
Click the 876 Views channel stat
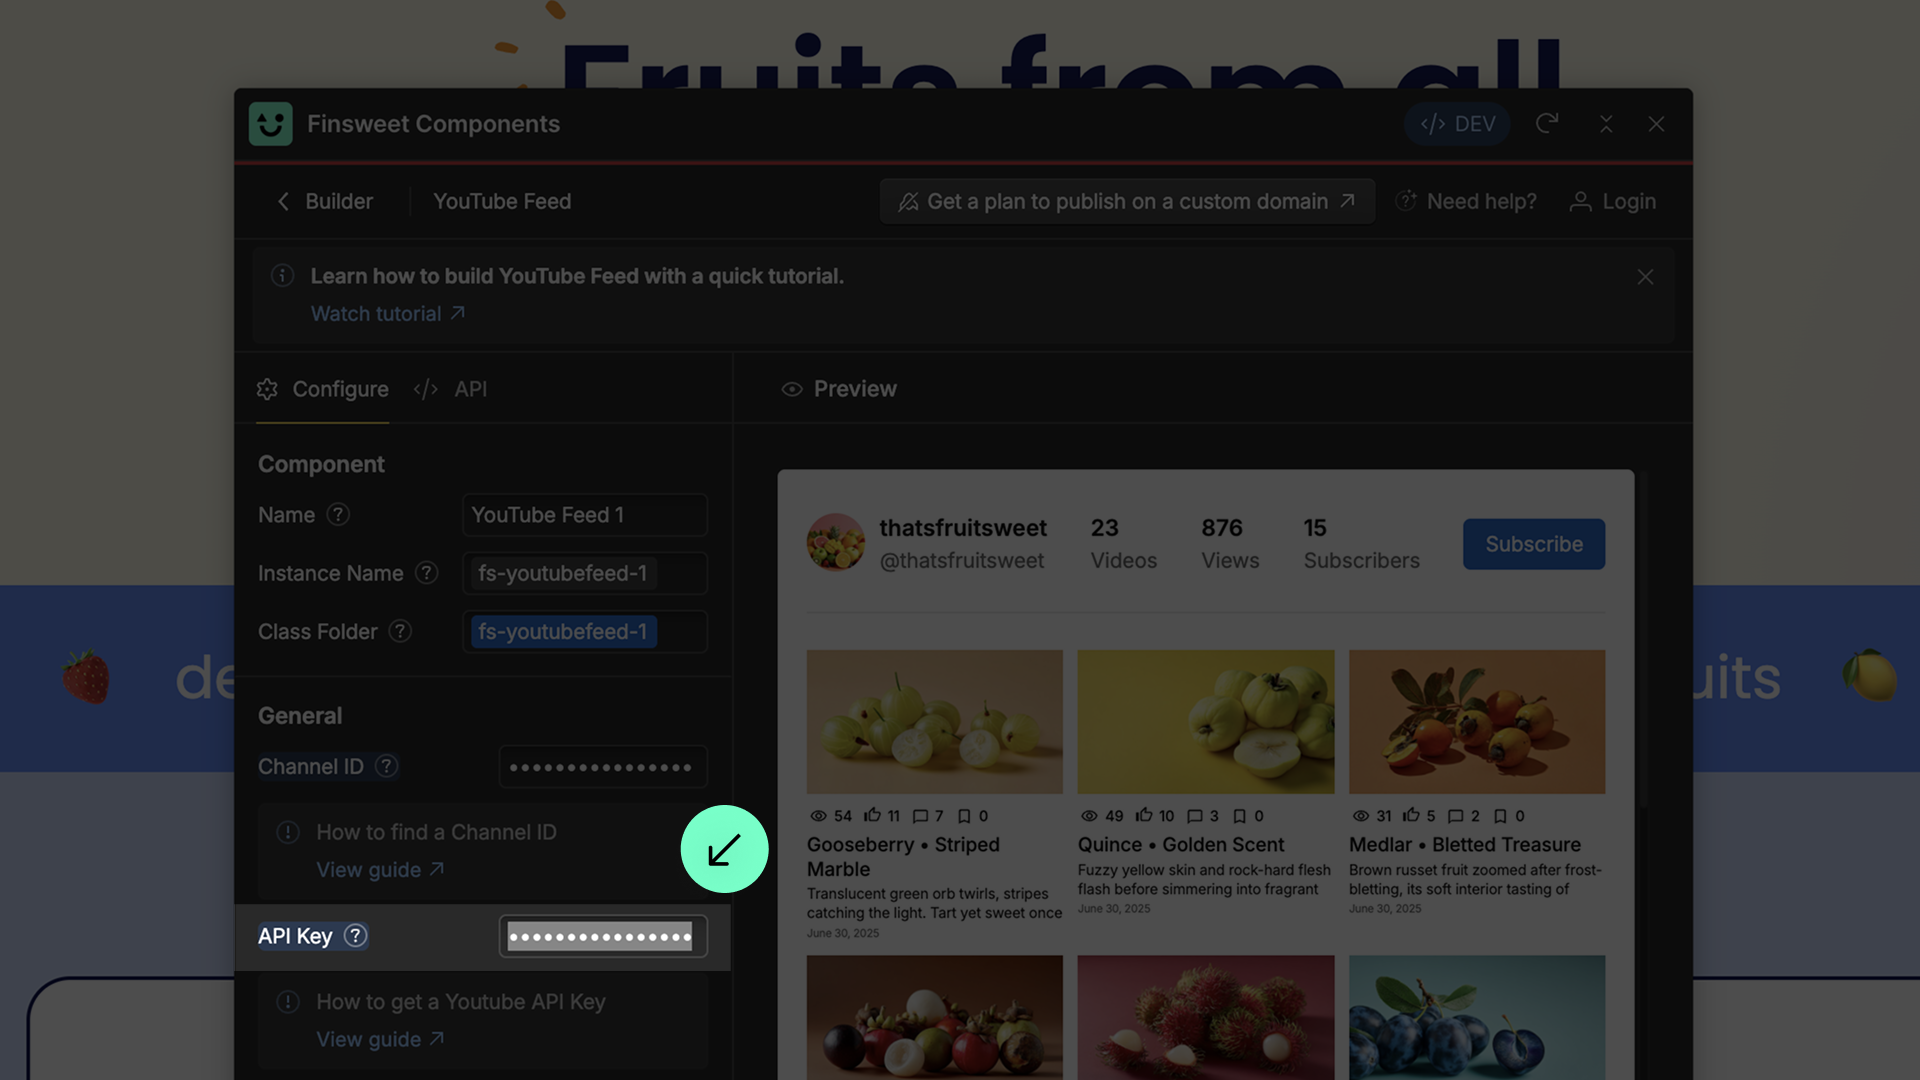[1230, 543]
